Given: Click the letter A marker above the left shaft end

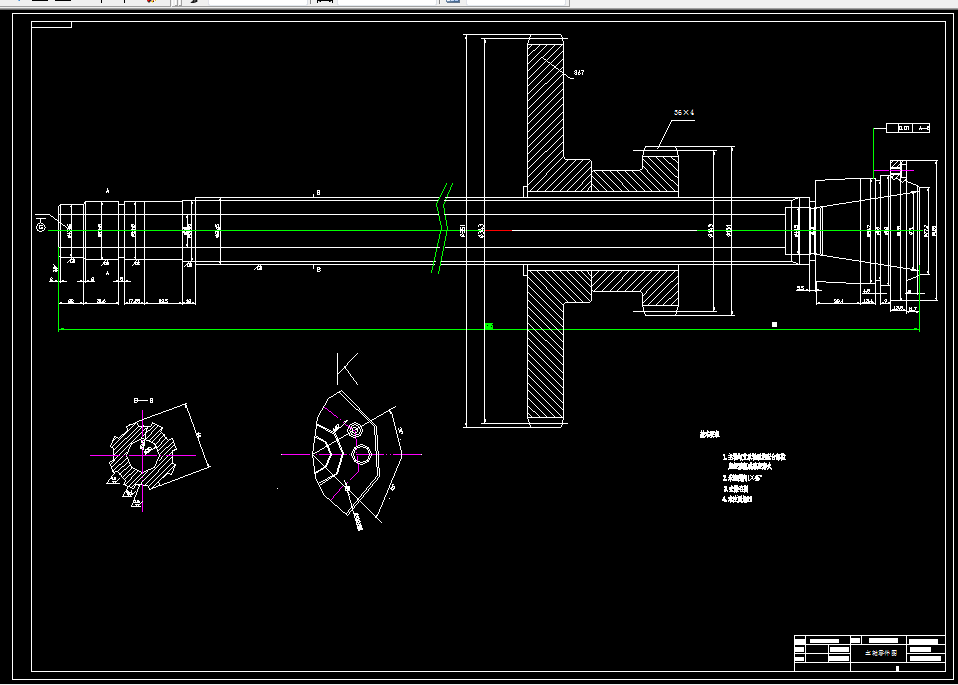Looking at the screenshot, I should (x=108, y=191).
